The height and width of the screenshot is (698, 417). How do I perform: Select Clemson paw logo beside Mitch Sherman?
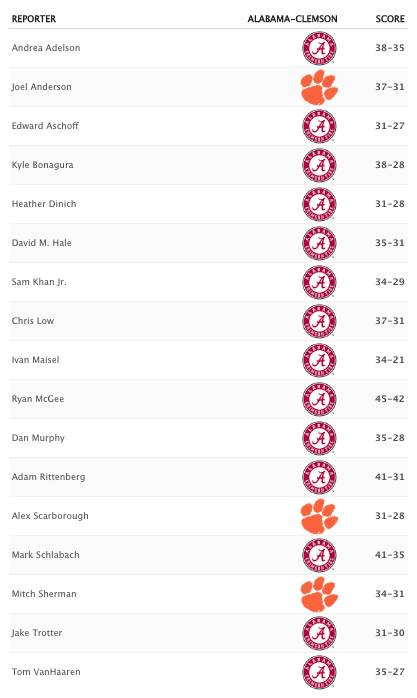click(x=319, y=594)
